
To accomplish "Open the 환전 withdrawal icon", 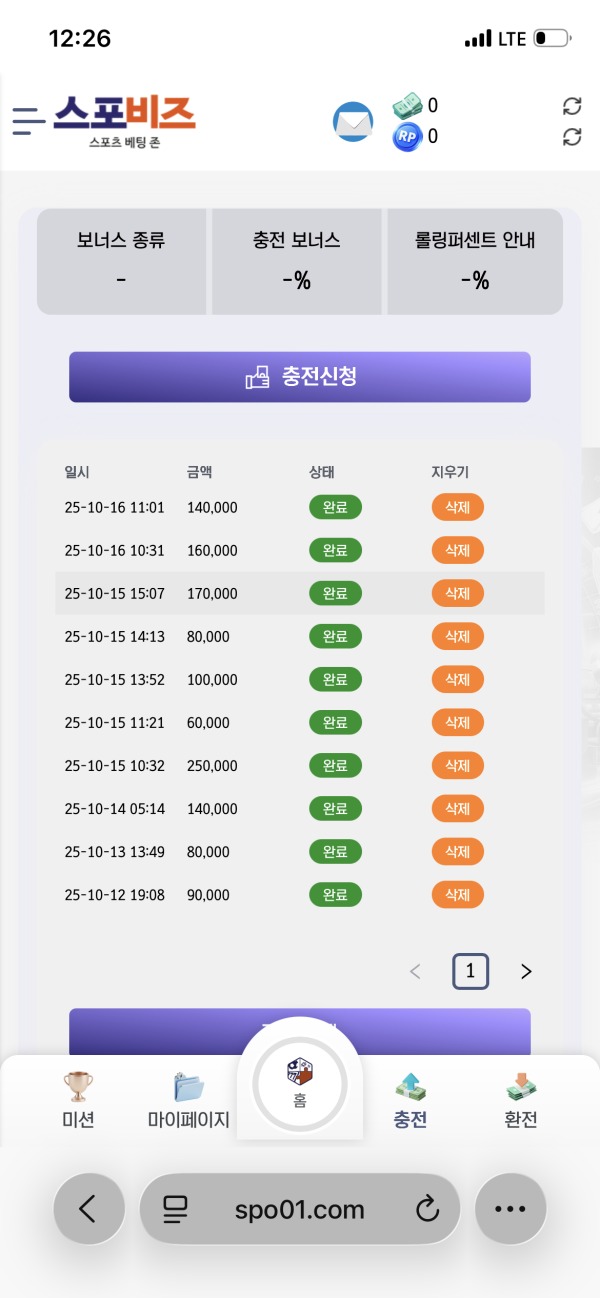I will [521, 1084].
